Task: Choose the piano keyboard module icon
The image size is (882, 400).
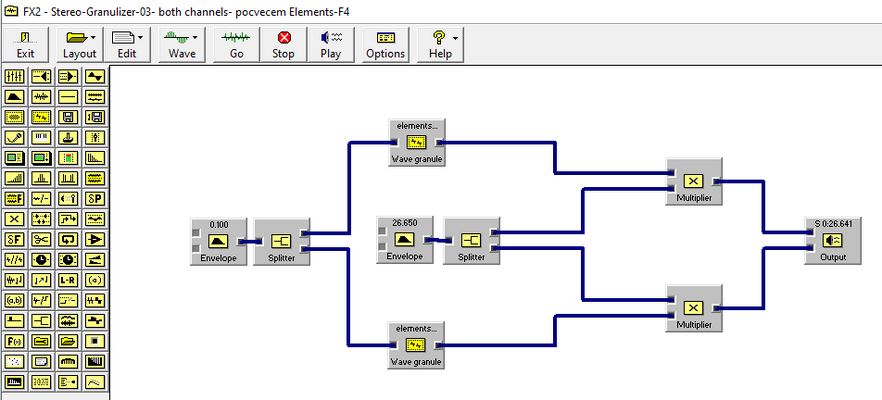Action: coord(41,137)
